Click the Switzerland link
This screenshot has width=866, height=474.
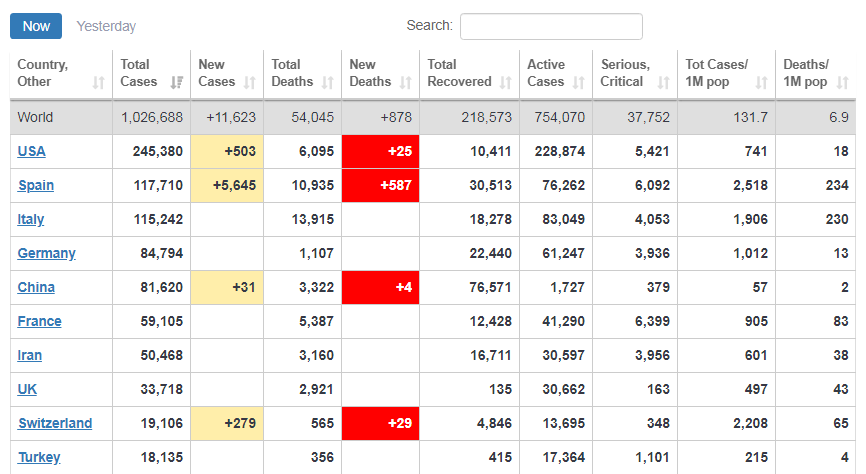[x=55, y=423]
